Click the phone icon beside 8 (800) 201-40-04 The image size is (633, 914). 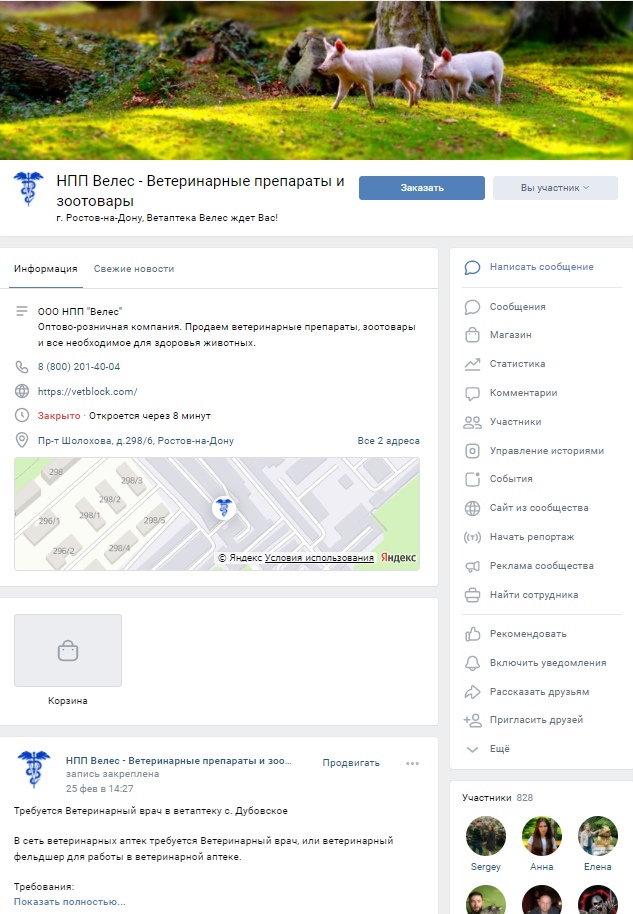click(x=22, y=367)
